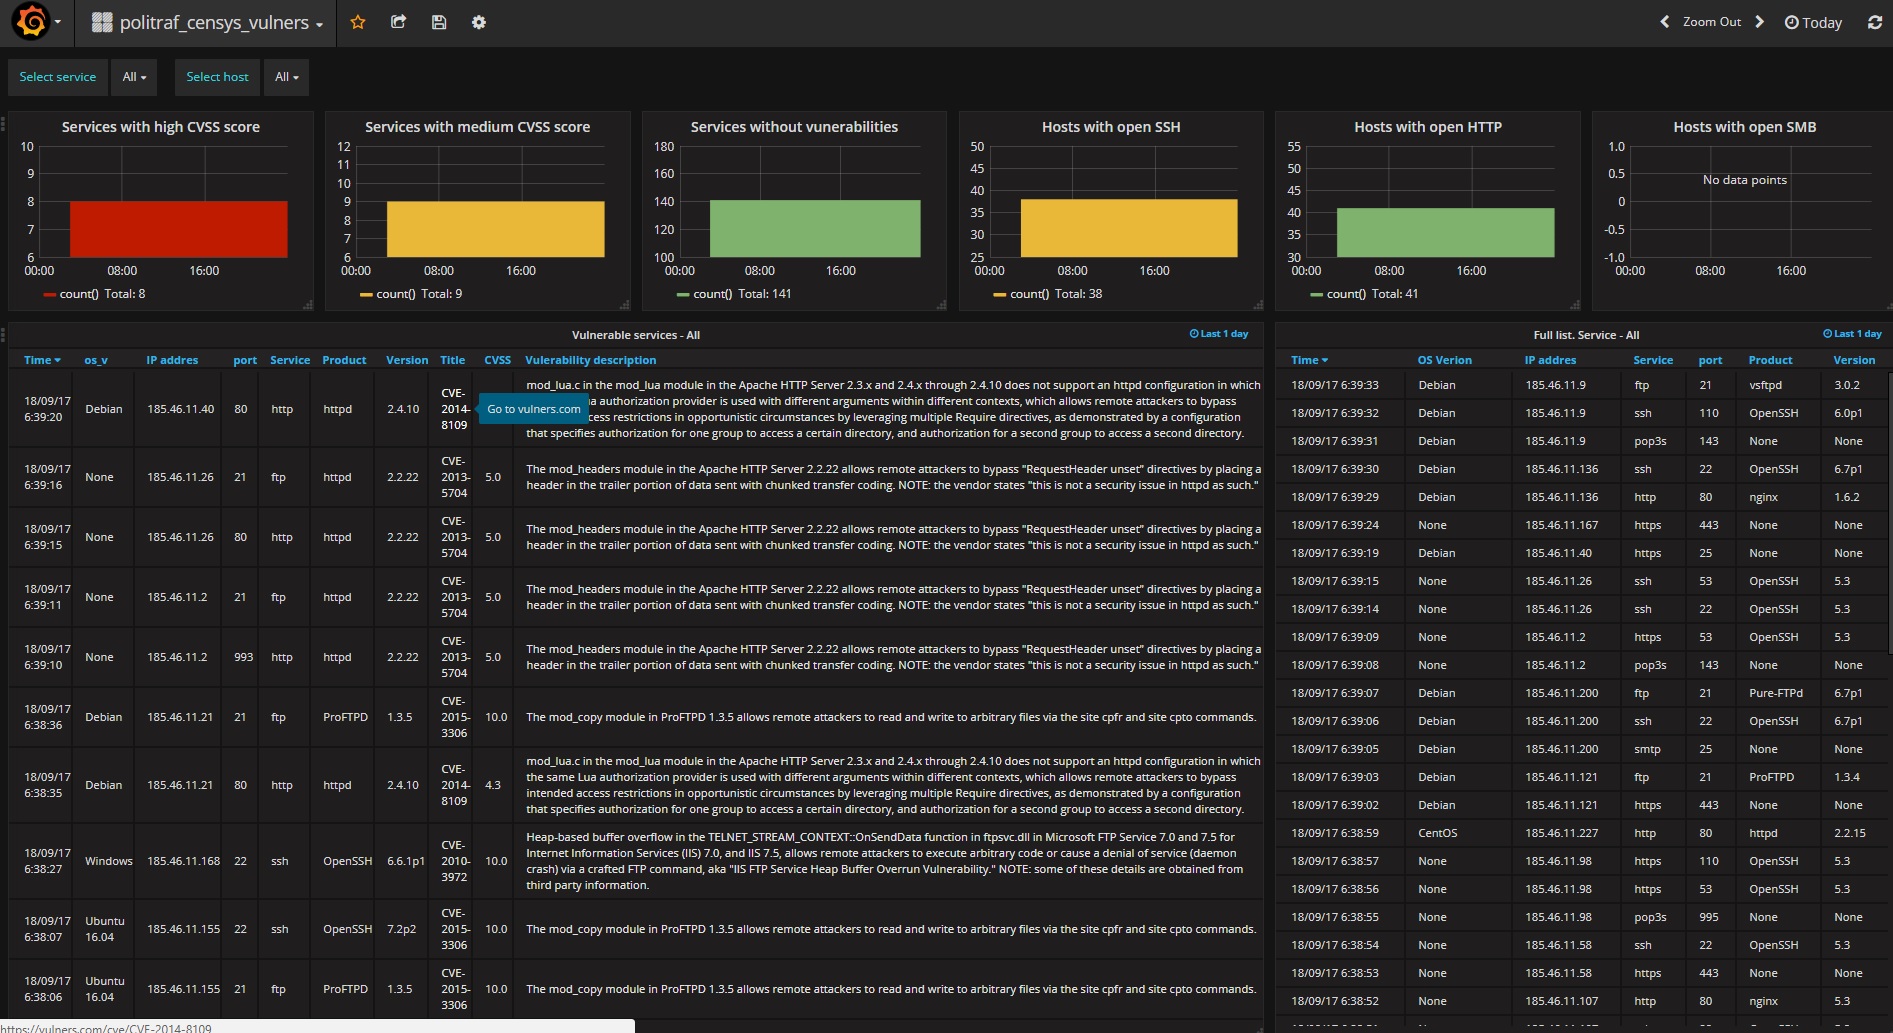Sort vulnerable services by CVSS column

pyautogui.click(x=497, y=360)
